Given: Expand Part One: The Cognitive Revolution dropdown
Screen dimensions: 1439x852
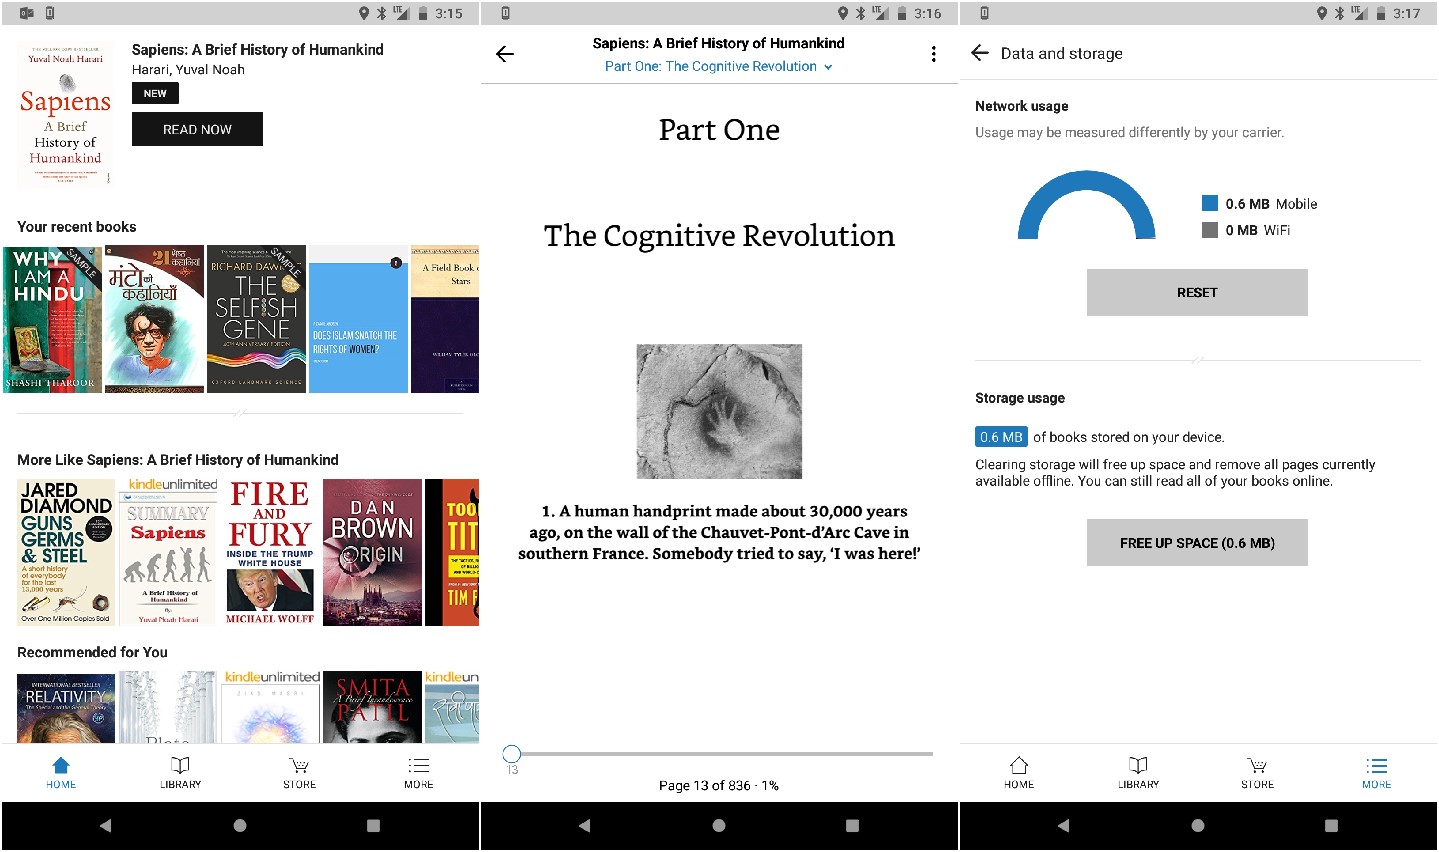Looking at the screenshot, I should (x=719, y=66).
